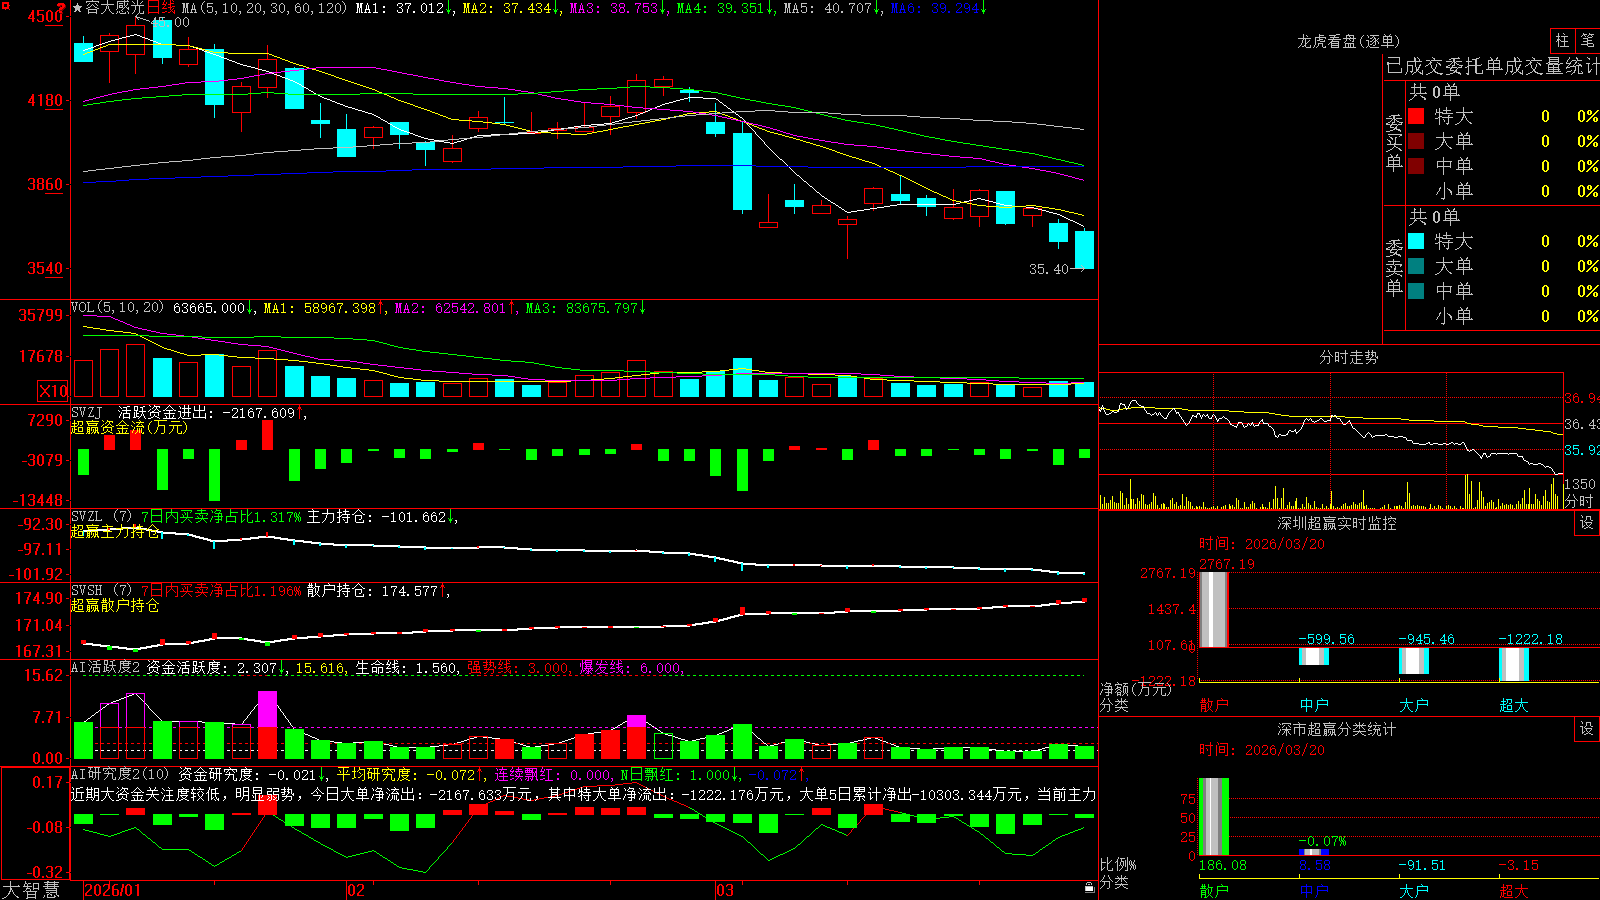1600x900 pixels.
Task: Click the 2026/01 date marker on timeline
Action: pos(113,890)
